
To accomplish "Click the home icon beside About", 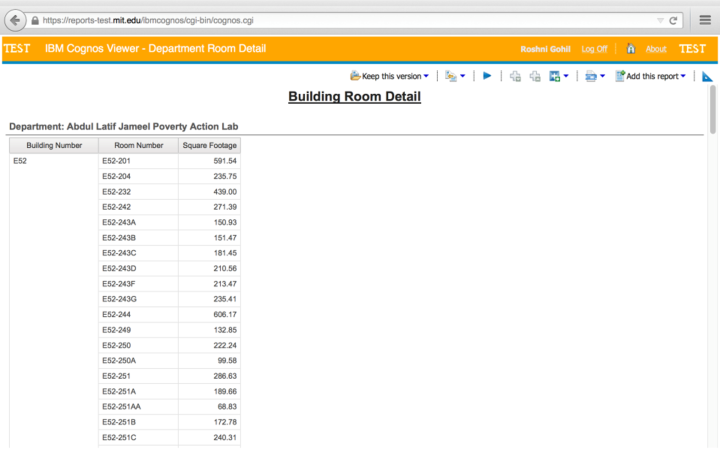I will tap(631, 48).
